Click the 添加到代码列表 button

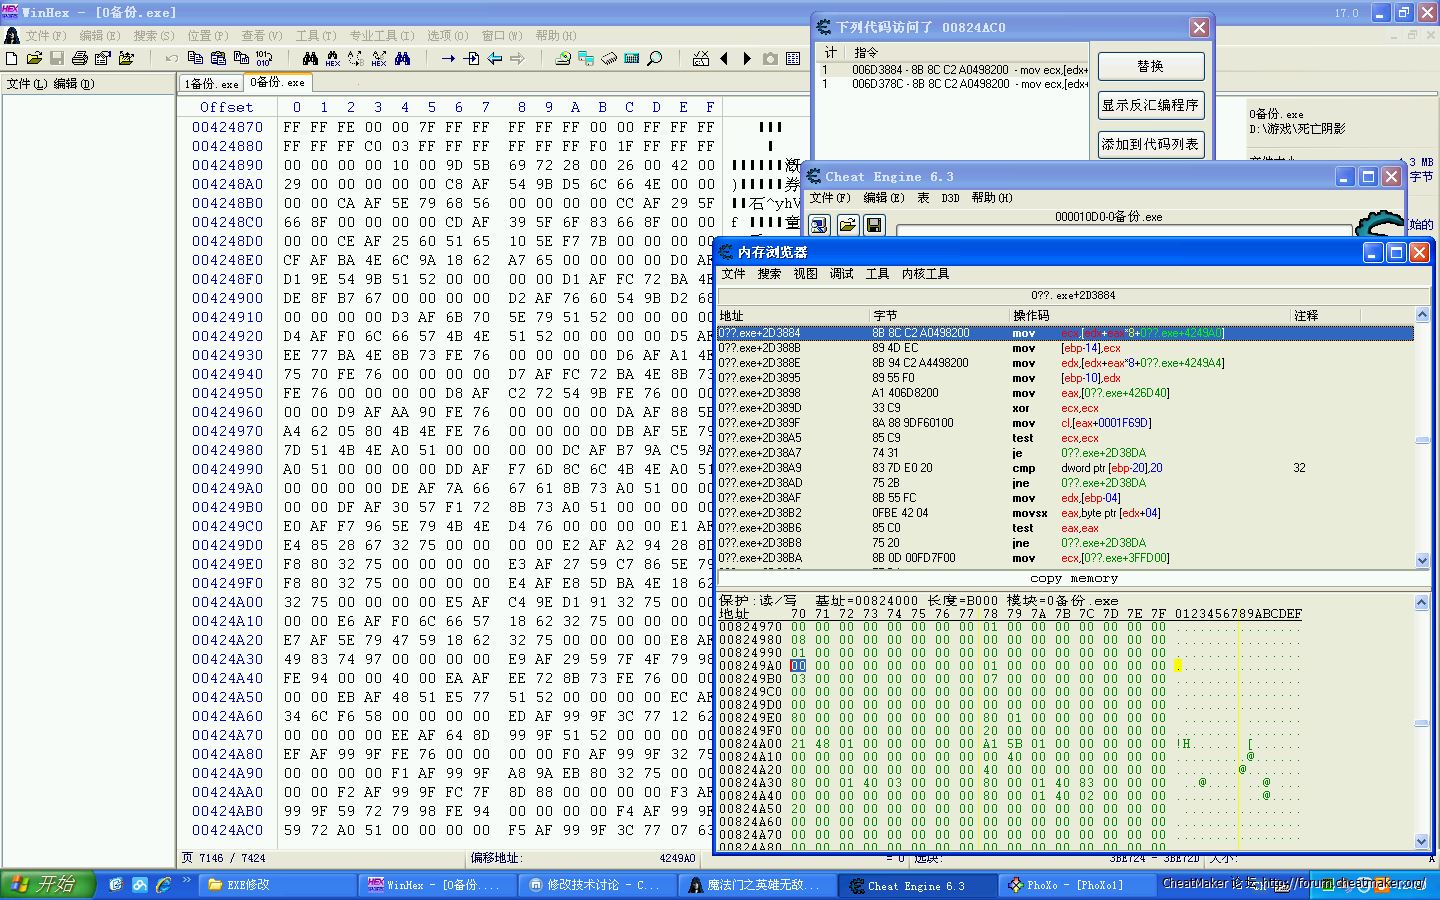1150,144
